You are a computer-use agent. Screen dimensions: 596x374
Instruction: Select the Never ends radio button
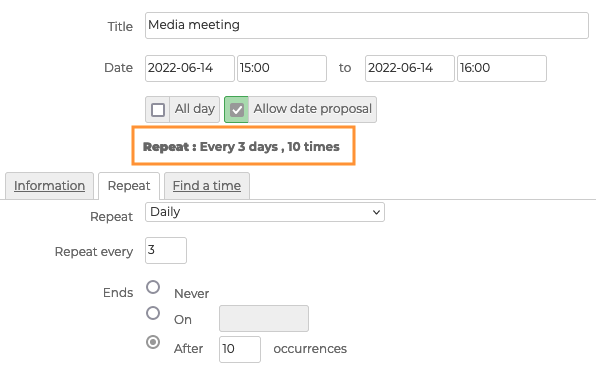153,287
